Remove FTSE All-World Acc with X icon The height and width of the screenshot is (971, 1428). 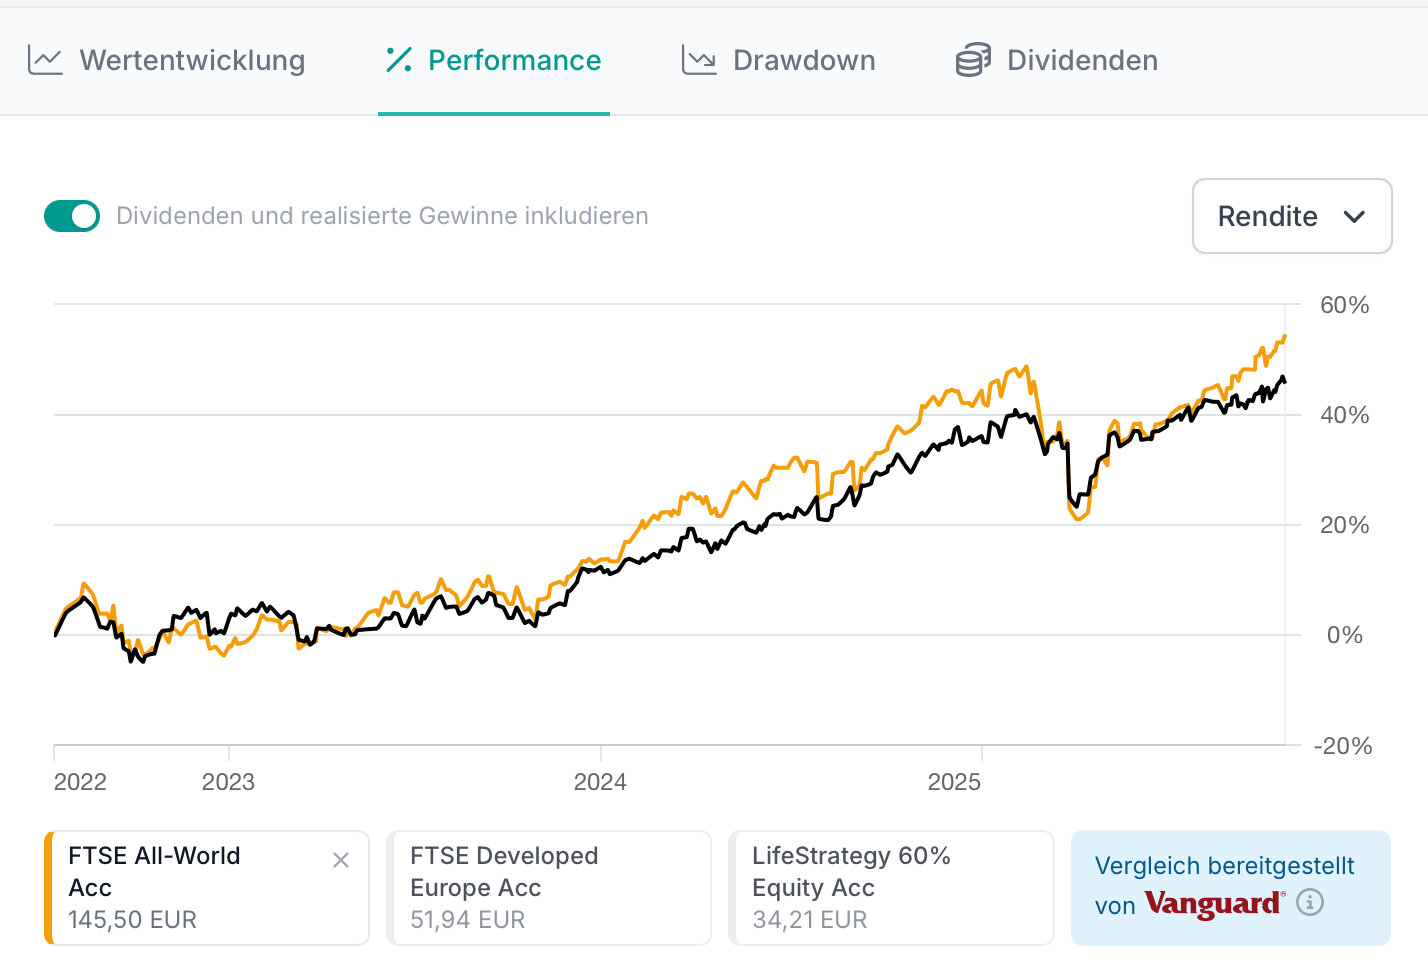click(341, 860)
